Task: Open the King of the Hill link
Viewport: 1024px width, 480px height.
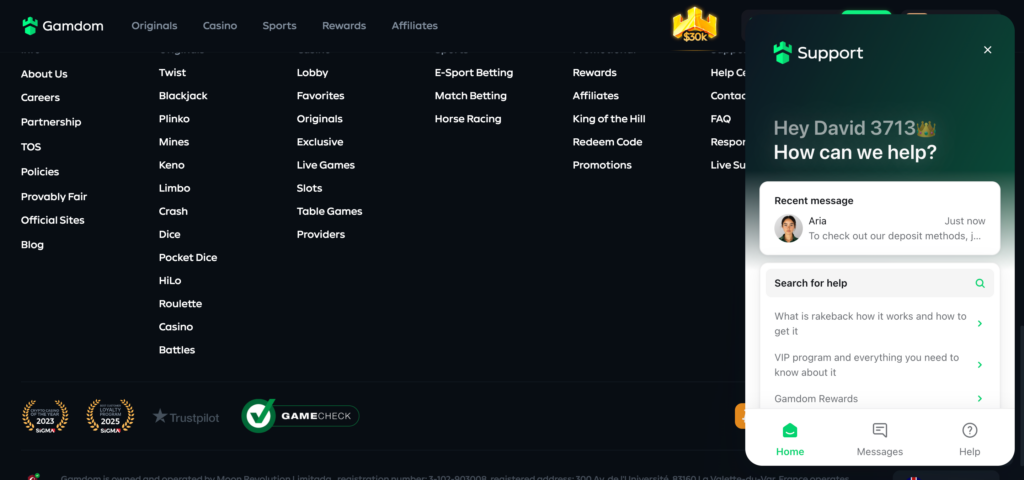Action: coord(609,119)
